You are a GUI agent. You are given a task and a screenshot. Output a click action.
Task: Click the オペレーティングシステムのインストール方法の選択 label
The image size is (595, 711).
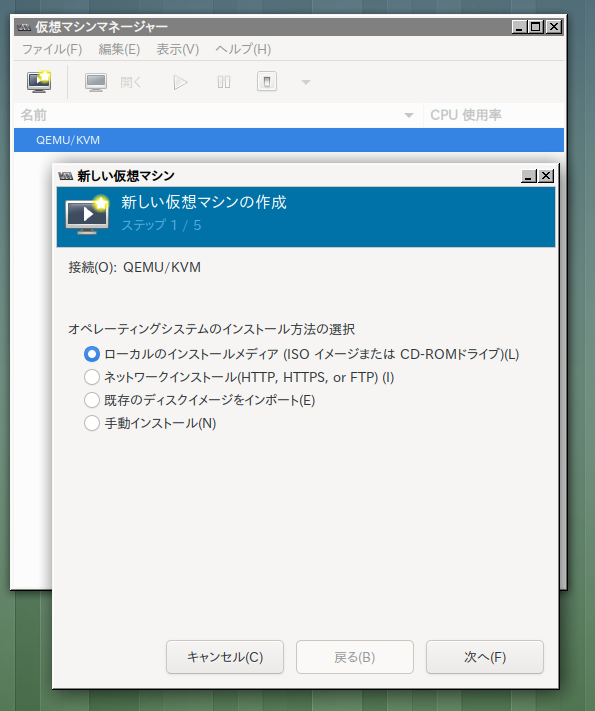(x=211, y=329)
